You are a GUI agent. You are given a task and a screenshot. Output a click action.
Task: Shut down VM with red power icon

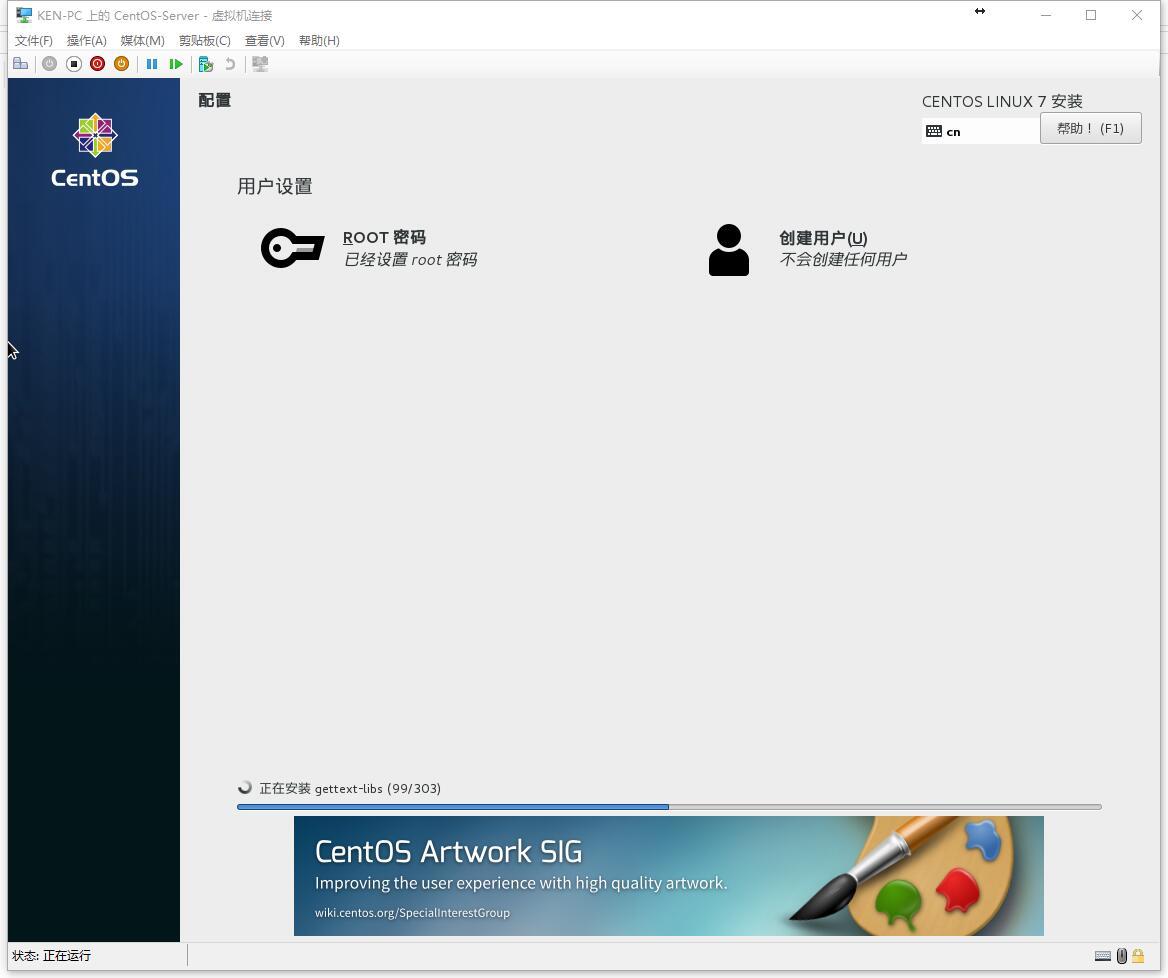(x=98, y=64)
